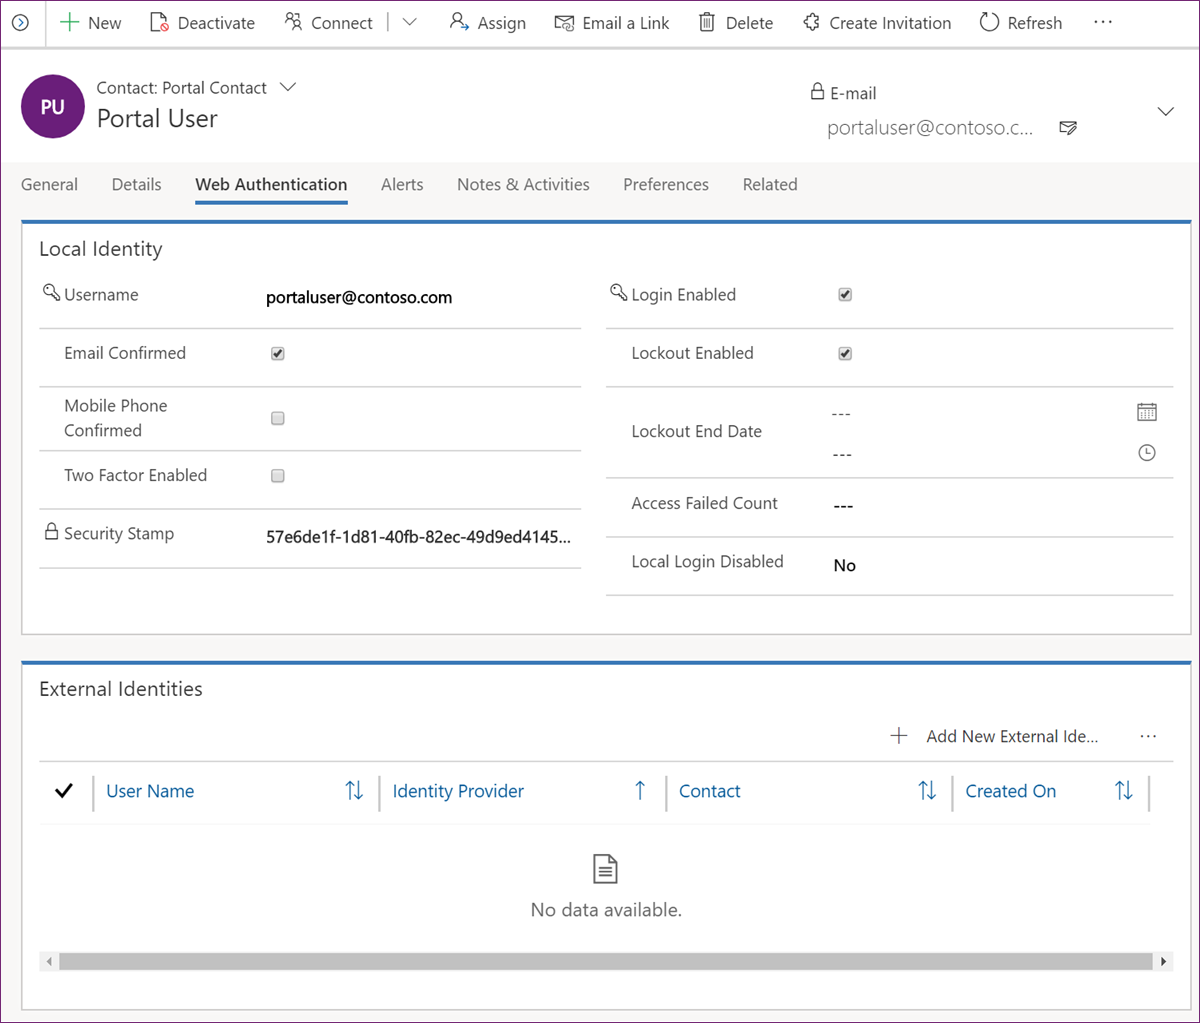Open the Lockout End Date calendar picker
Image resolution: width=1200 pixels, height=1023 pixels.
[x=1147, y=412]
